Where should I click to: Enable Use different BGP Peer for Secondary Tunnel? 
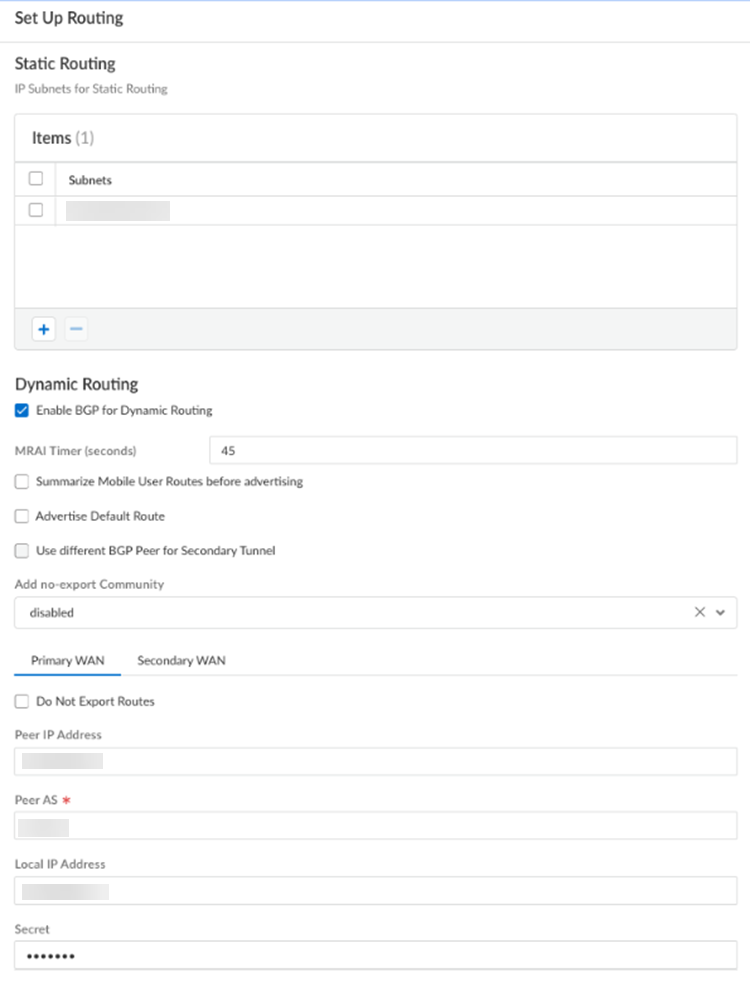(22, 550)
